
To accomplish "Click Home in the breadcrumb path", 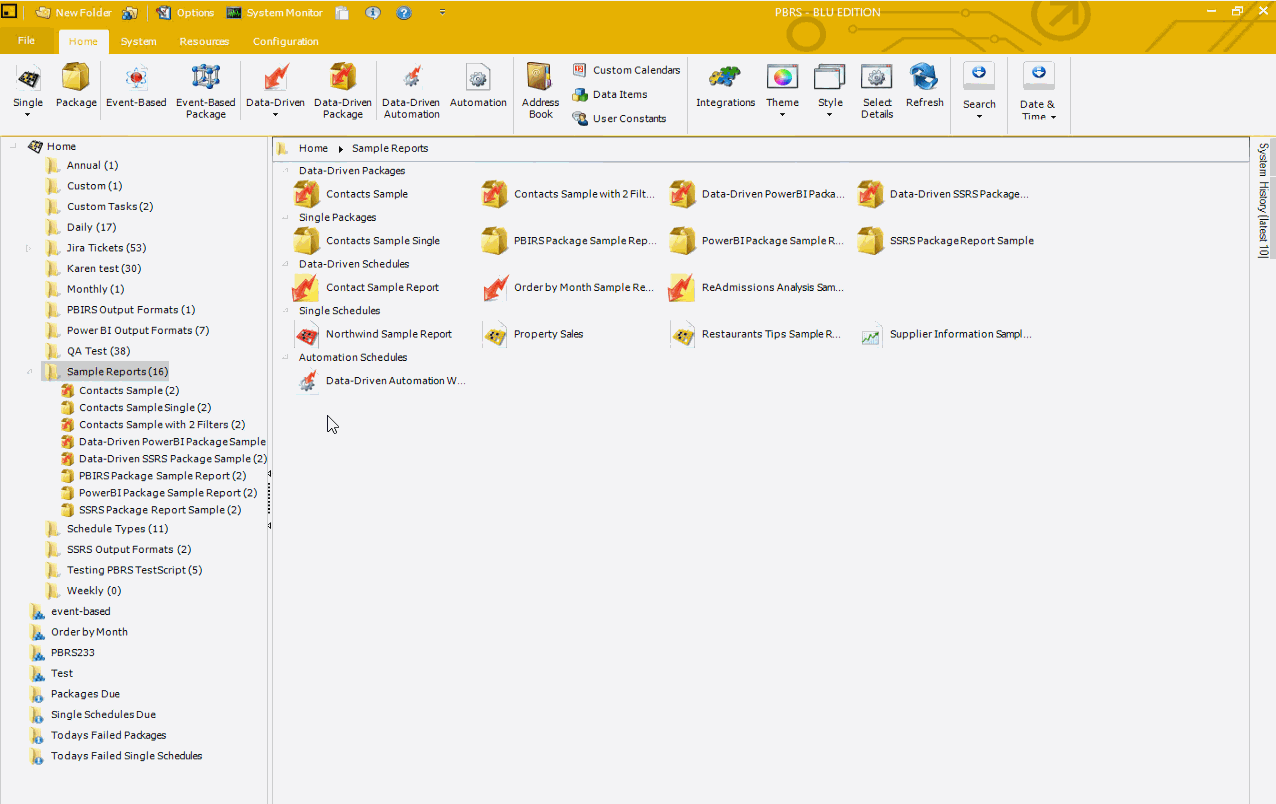I will [313, 148].
